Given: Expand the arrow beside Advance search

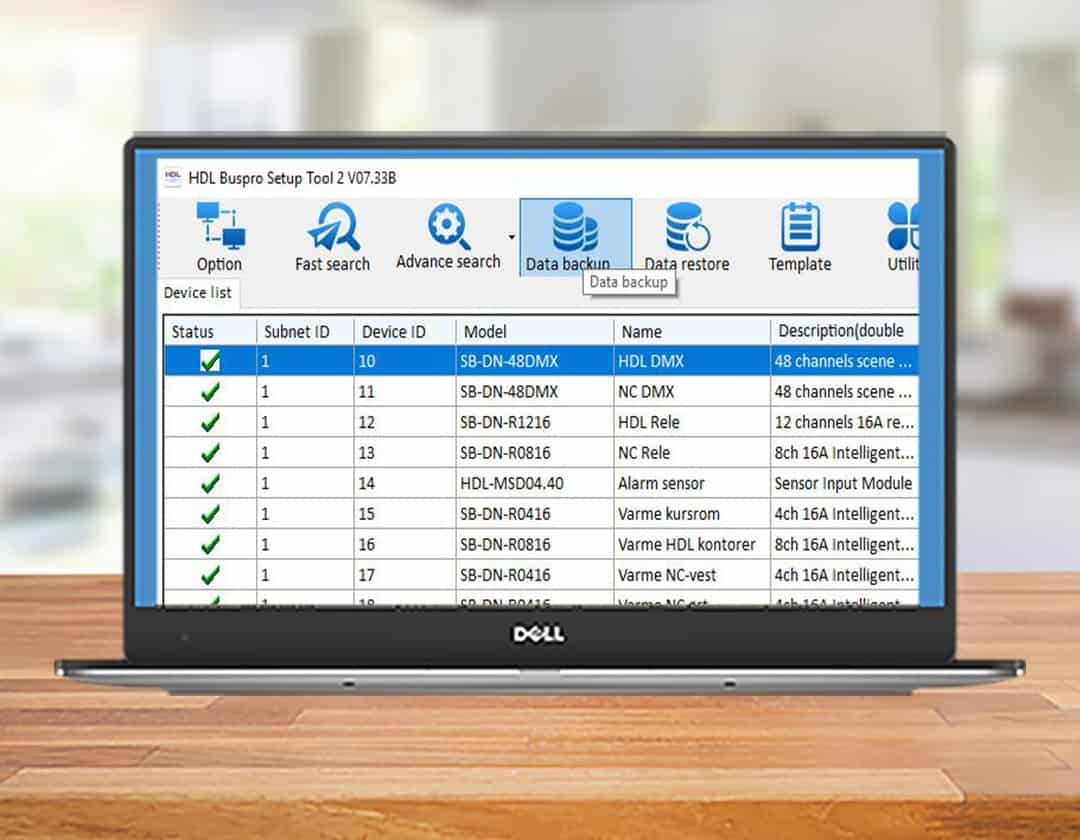Looking at the screenshot, I should (512, 238).
